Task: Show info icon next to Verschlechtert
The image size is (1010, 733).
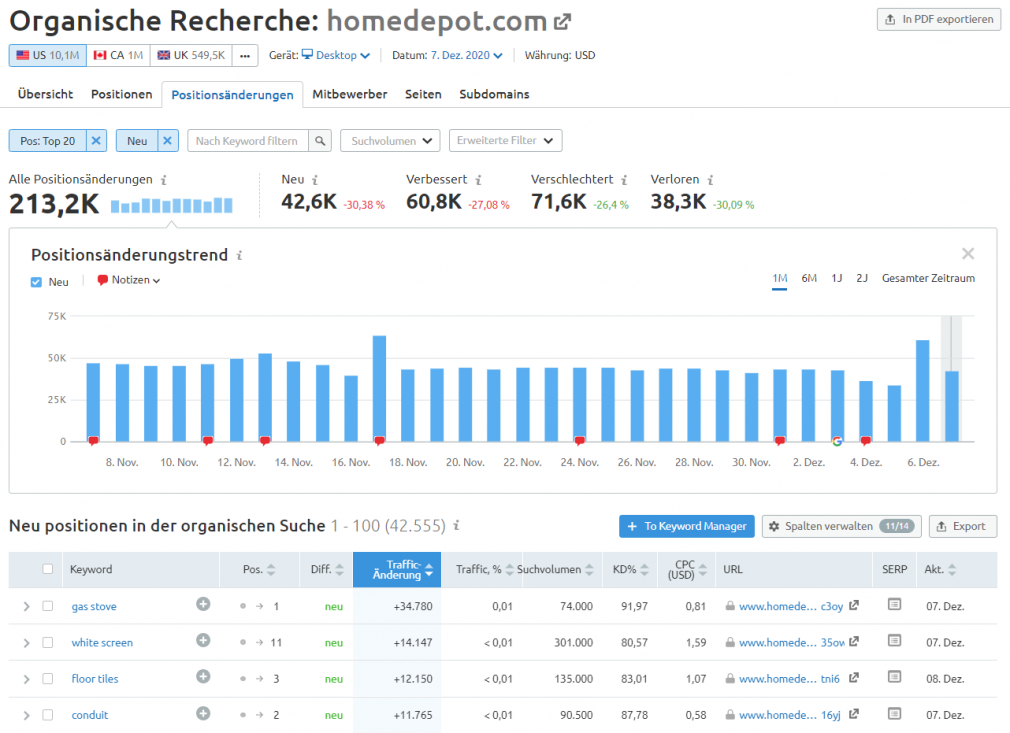Action: tap(624, 180)
